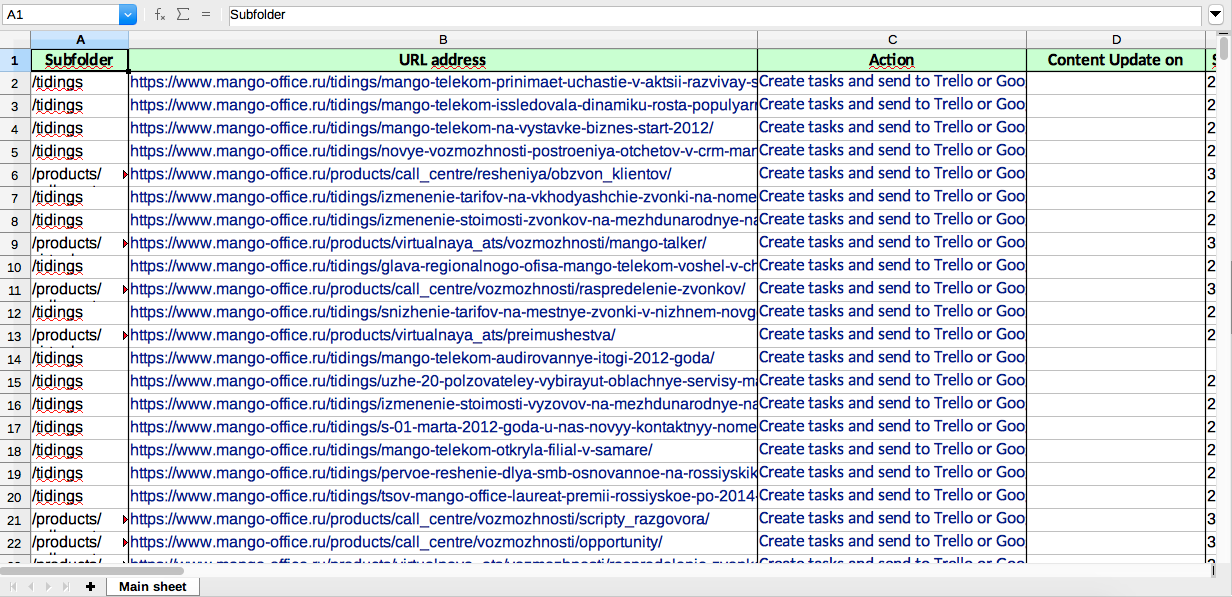
Task: Click the tsov-mango-office-laureat URL cell
Action: (x=443, y=496)
